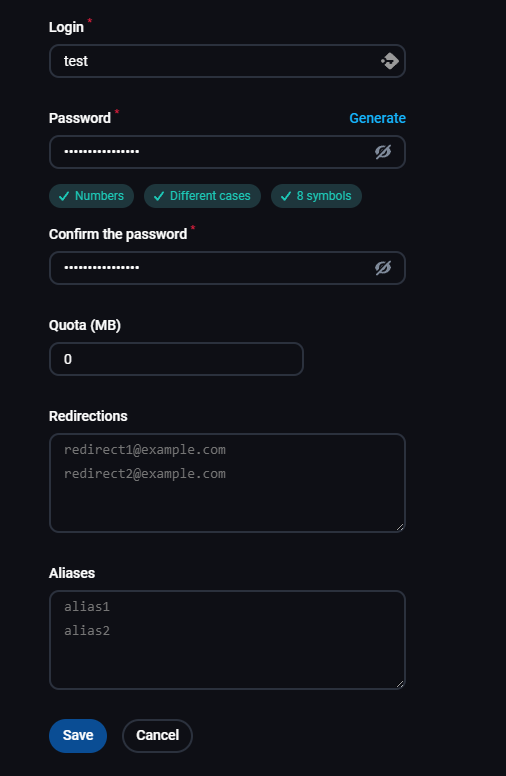The height and width of the screenshot is (776, 506).
Task: Click the checkmark icon beside Numbers
Action: 64,196
